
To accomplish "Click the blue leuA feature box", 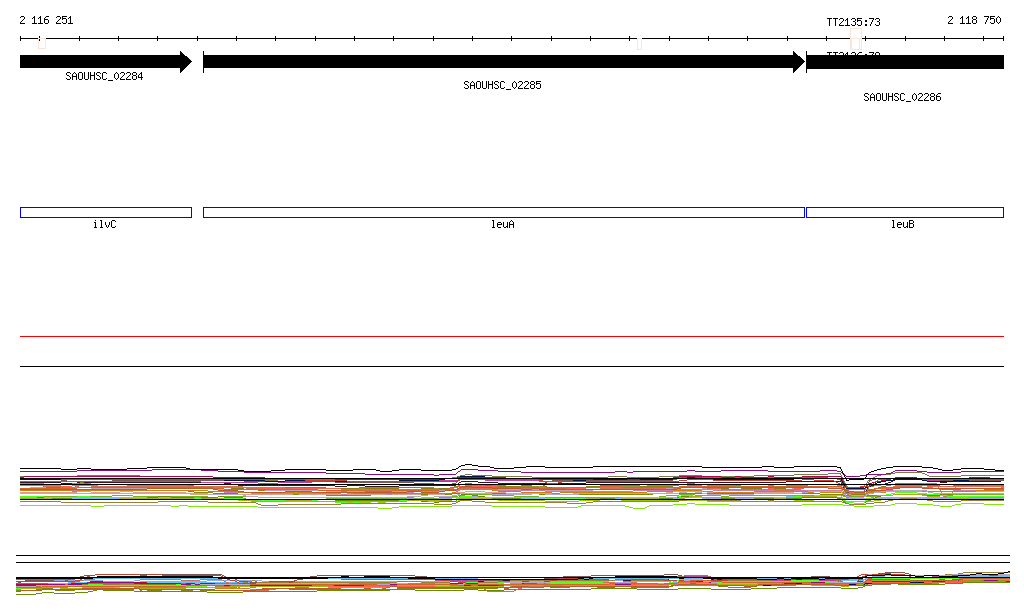I will (504, 212).
